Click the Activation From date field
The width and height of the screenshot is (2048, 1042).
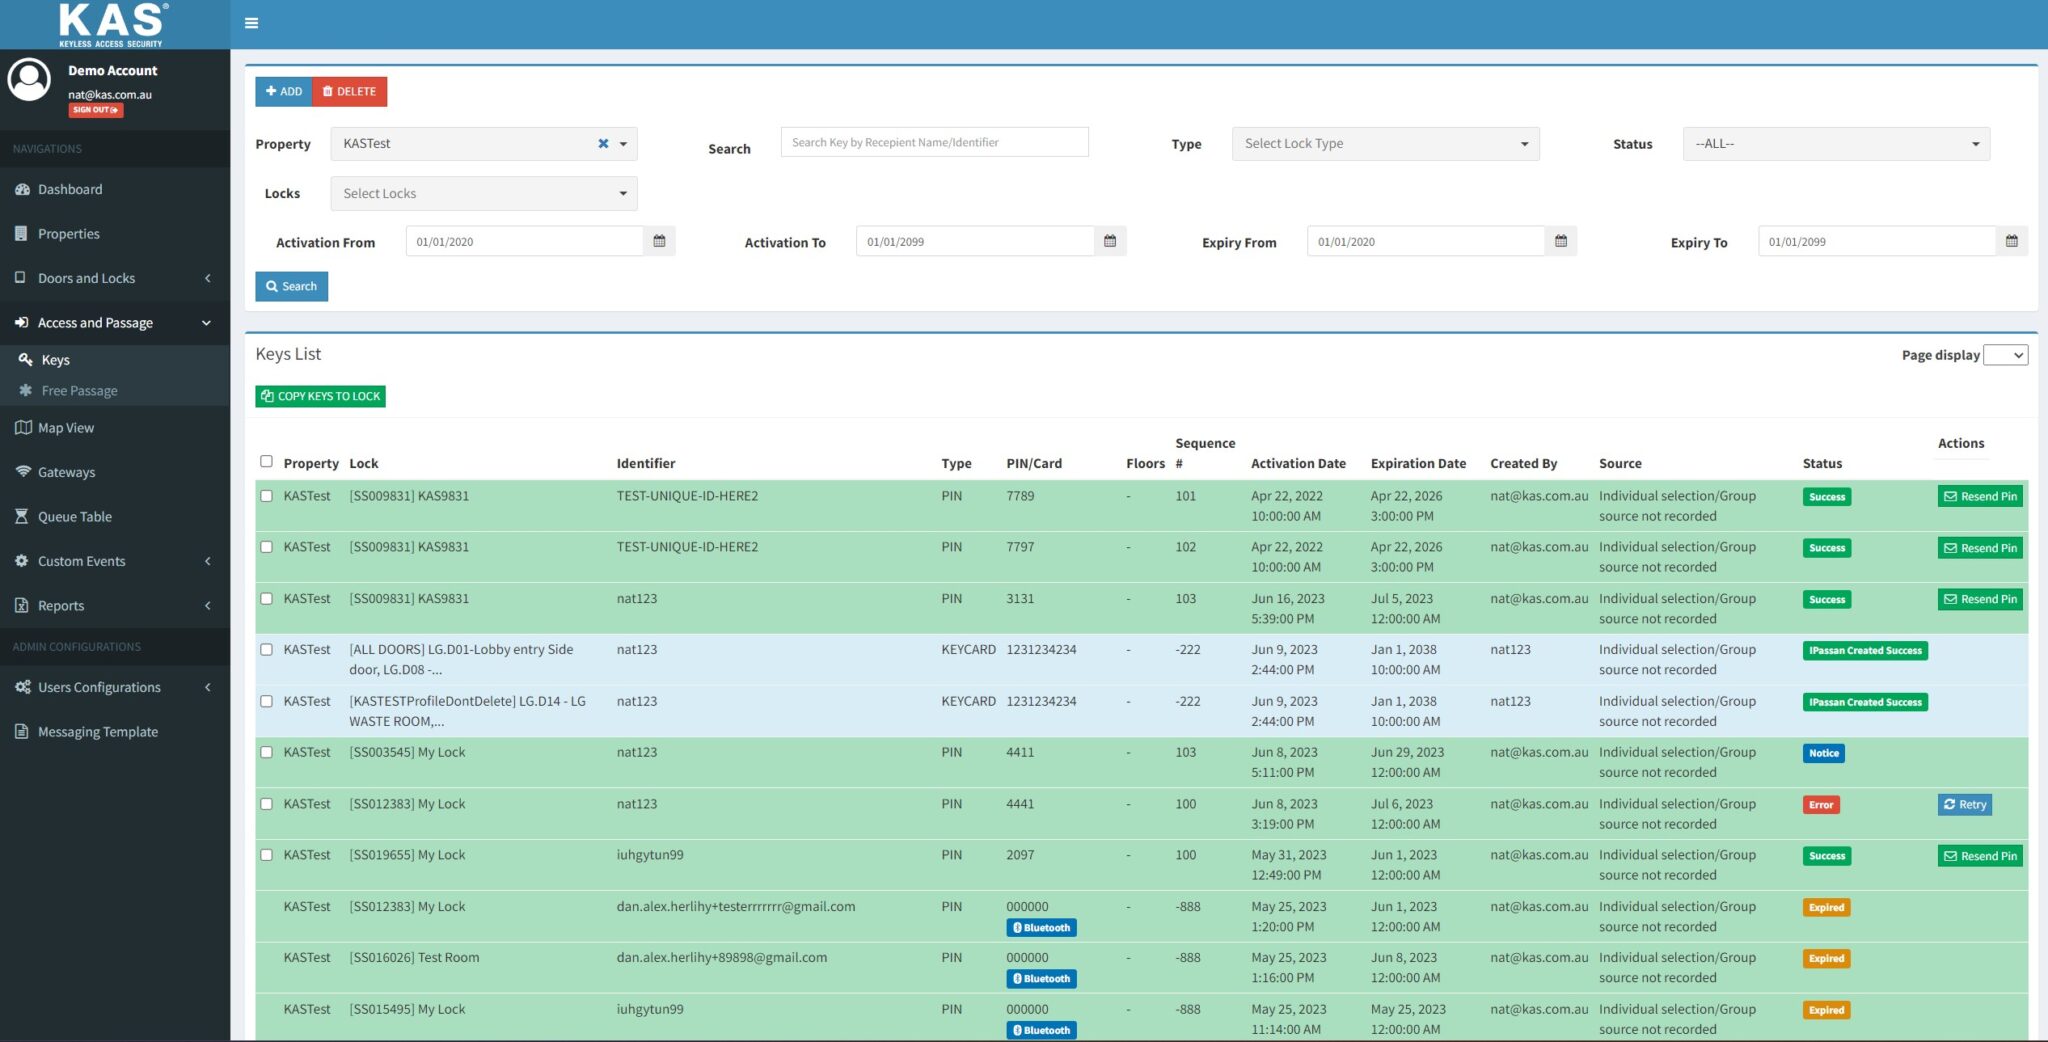(525, 241)
